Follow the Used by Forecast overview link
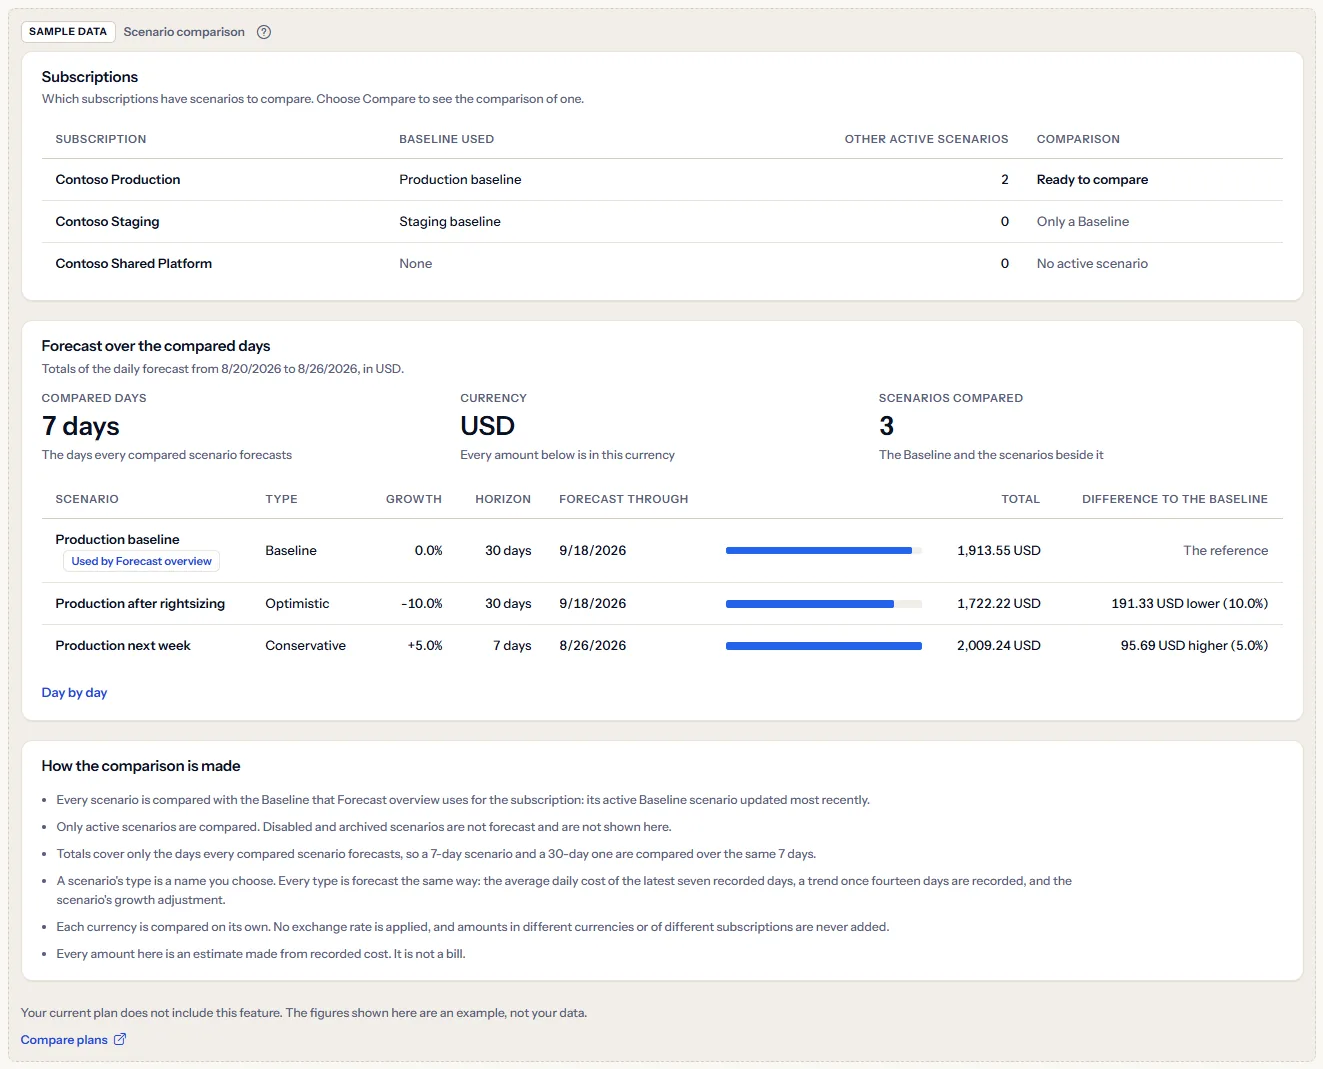Viewport: 1323px width, 1069px height. point(141,562)
